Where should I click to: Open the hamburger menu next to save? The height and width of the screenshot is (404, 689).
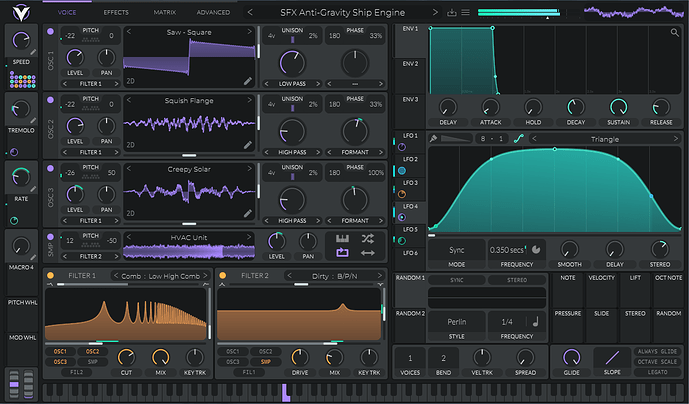pos(467,13)
